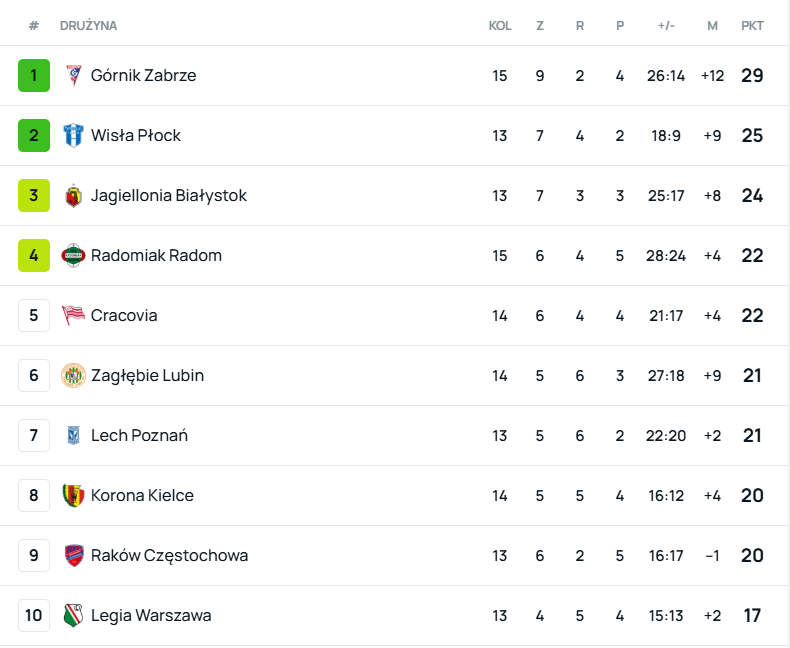This screenshot has width=790, height=648.
Task: Click the Legia Warszawa club crest
Action: (74, 615)
